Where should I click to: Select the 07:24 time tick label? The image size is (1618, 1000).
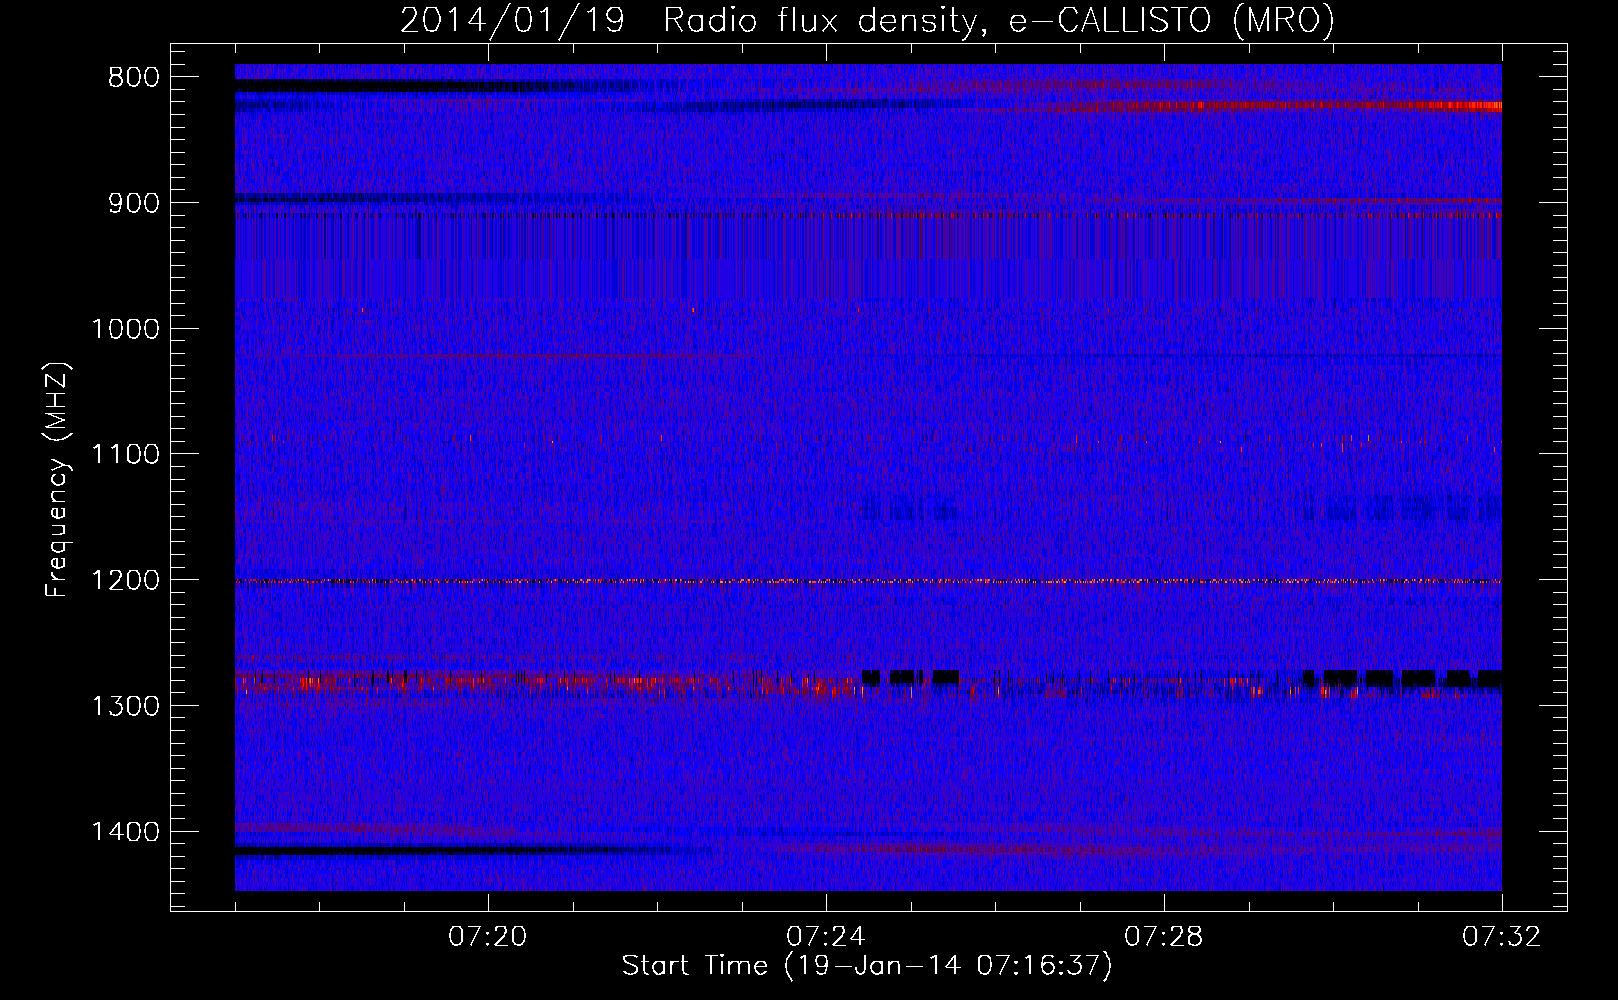tap(826, 937)
